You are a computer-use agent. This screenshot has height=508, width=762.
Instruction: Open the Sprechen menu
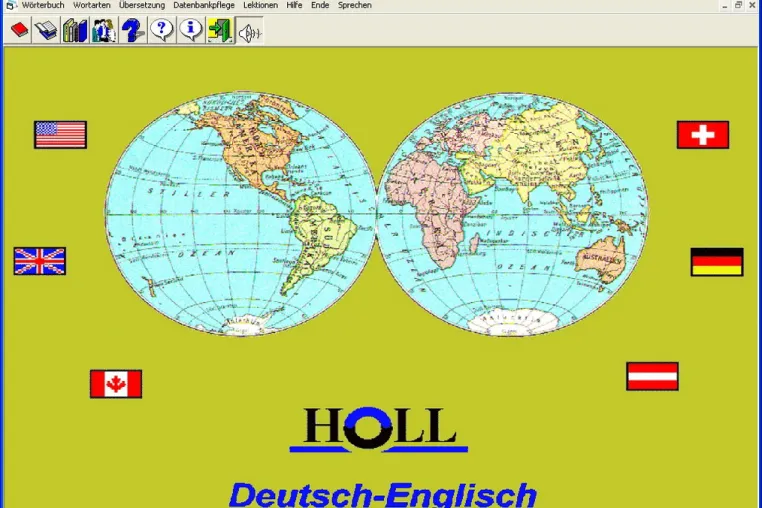tap(355, 5)
